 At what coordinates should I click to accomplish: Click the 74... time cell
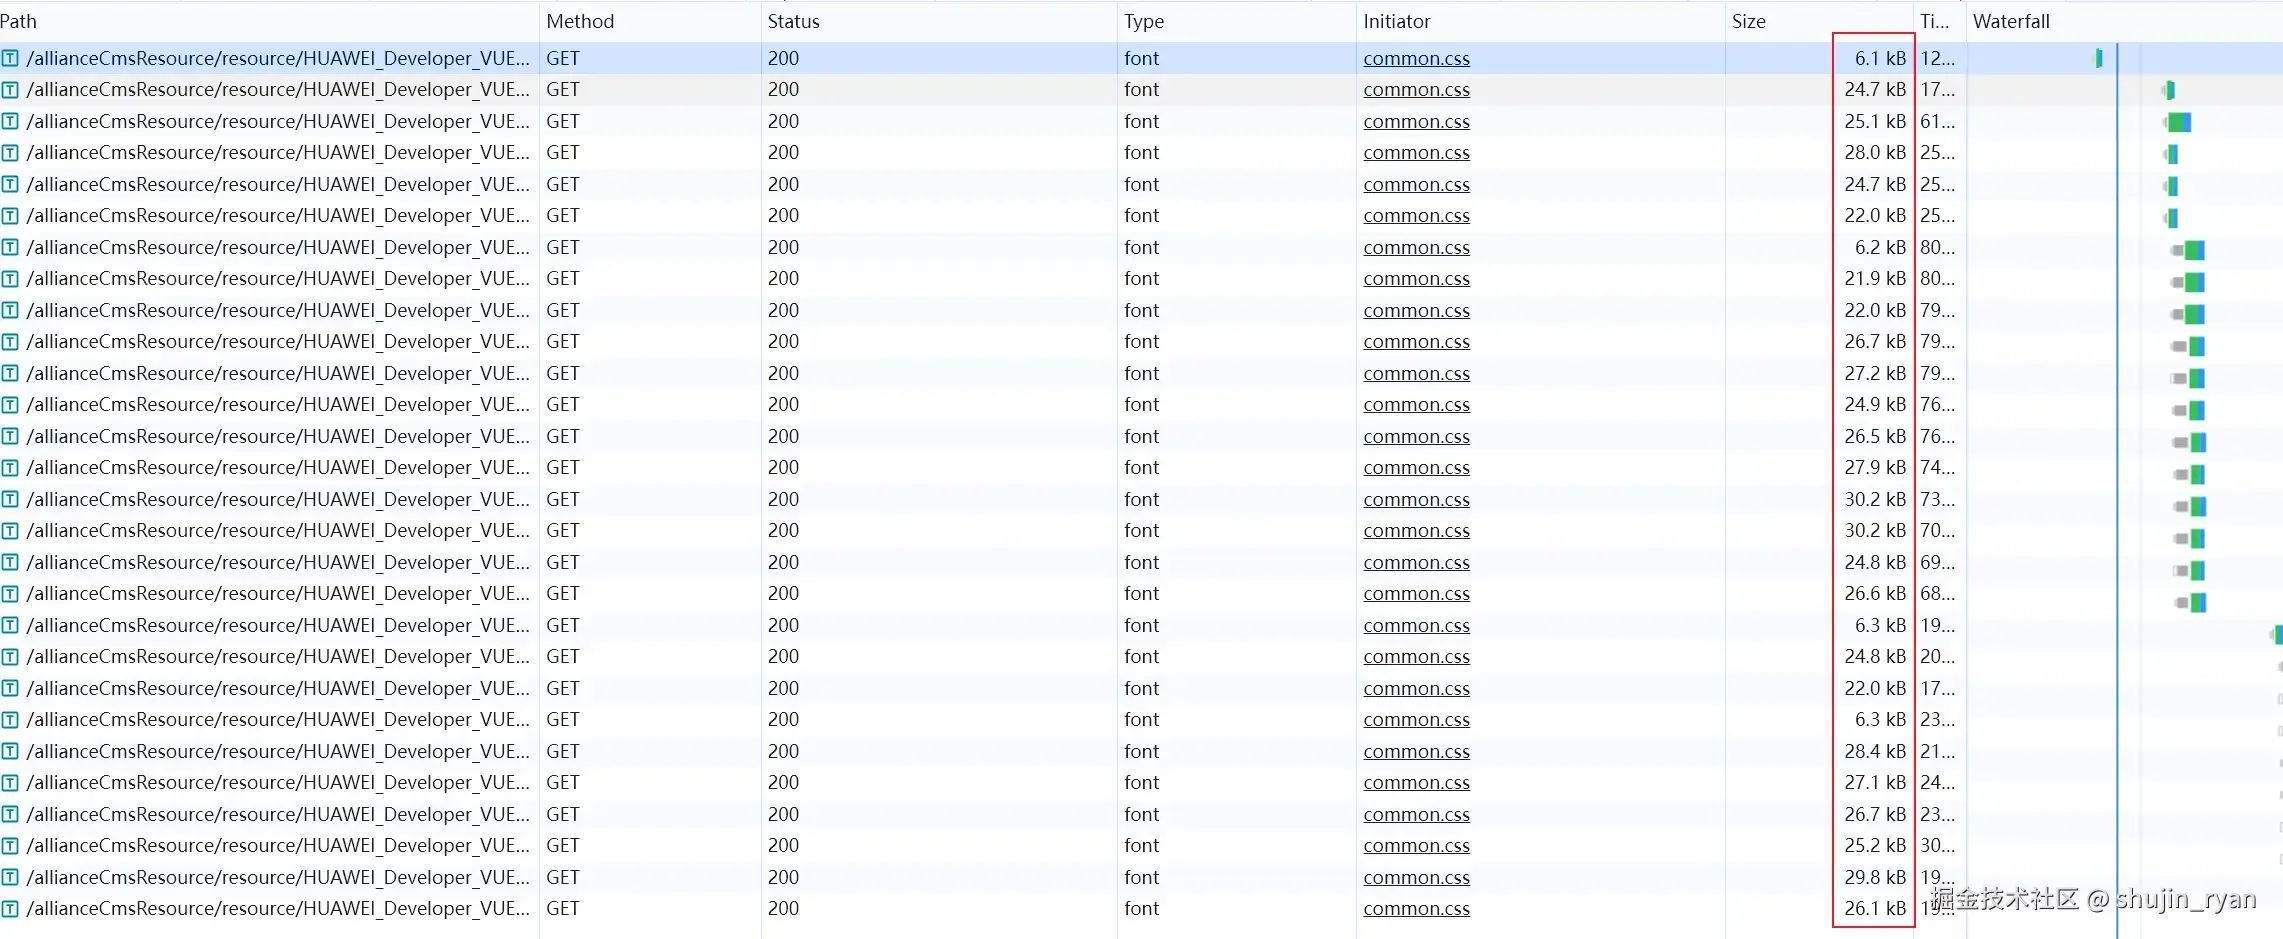[1937, 468]
